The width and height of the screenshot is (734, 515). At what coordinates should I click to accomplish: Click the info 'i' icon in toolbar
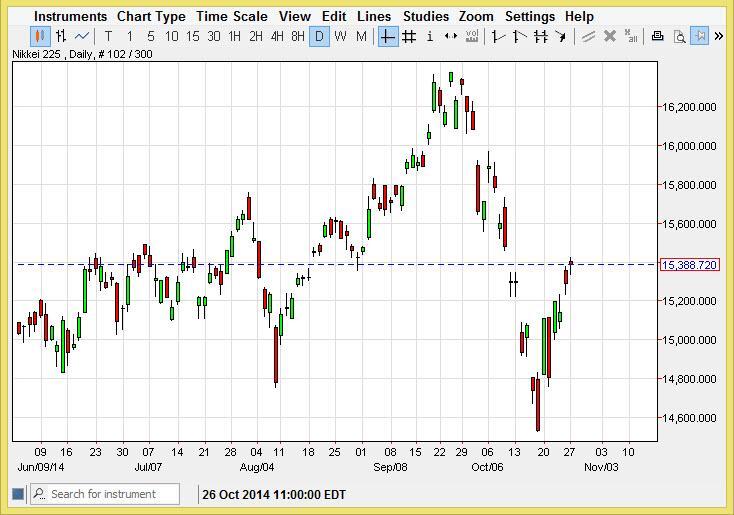(430, 37)
